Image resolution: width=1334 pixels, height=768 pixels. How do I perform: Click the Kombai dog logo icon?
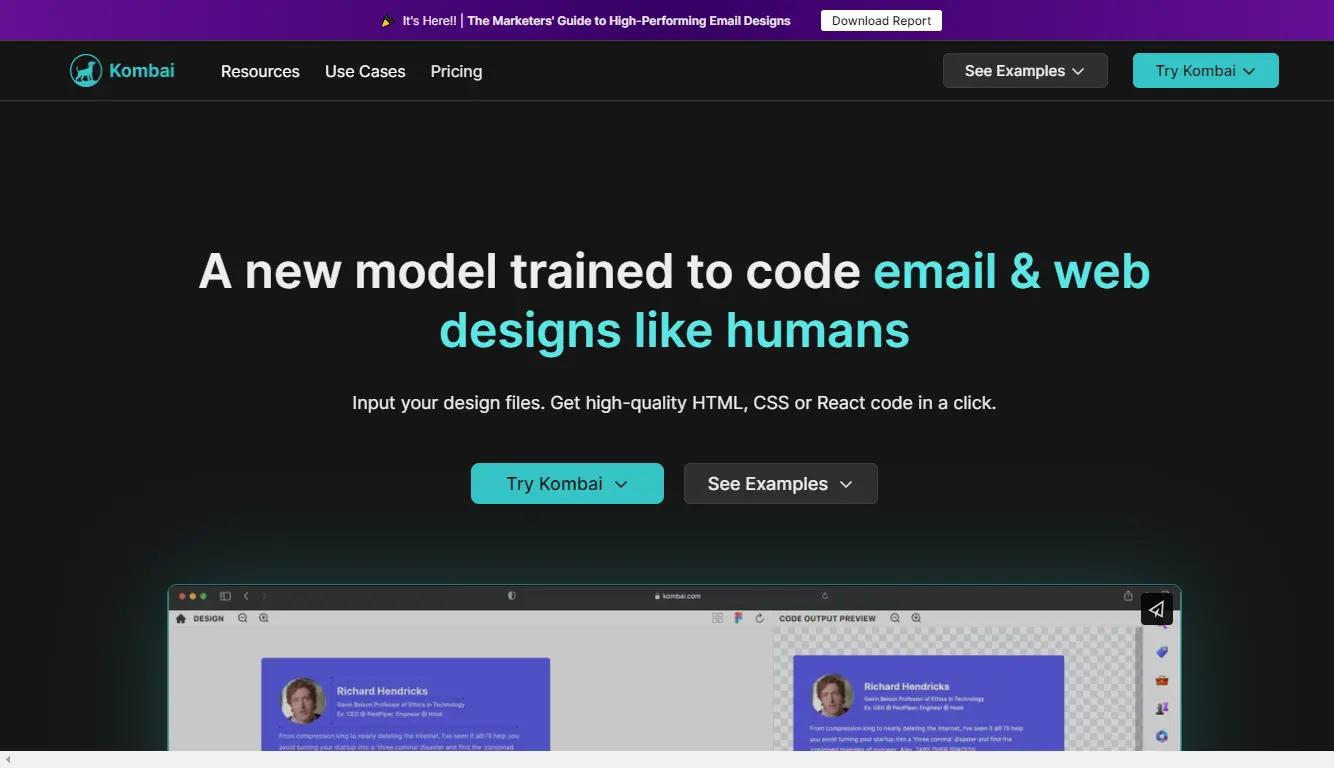(x=86, y=71)
